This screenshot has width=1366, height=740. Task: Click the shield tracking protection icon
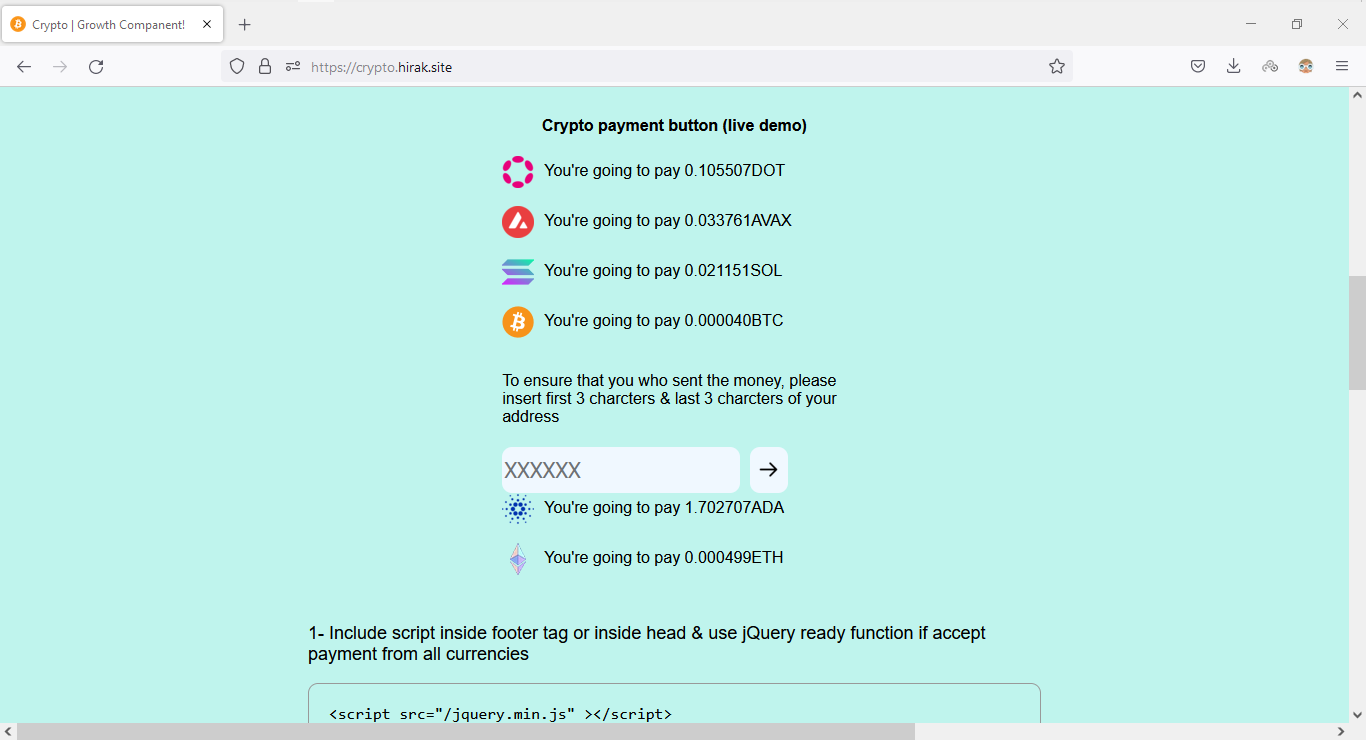(x=237, y=67)
